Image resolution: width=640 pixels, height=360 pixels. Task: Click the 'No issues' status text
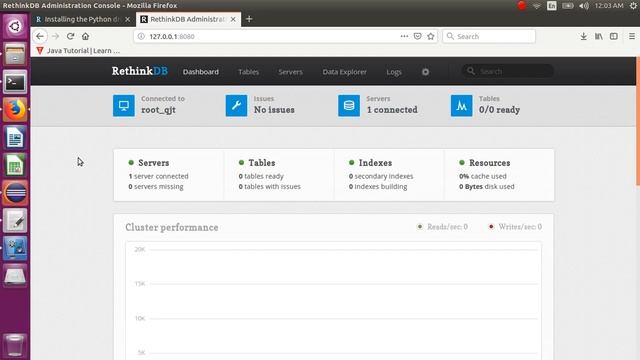[x=274, y=110]
